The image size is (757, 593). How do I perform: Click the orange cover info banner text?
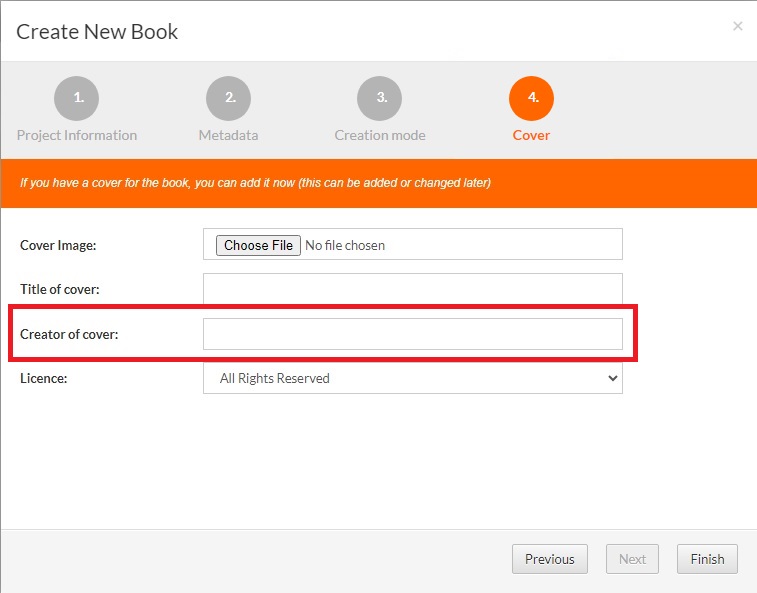point(255,183)
